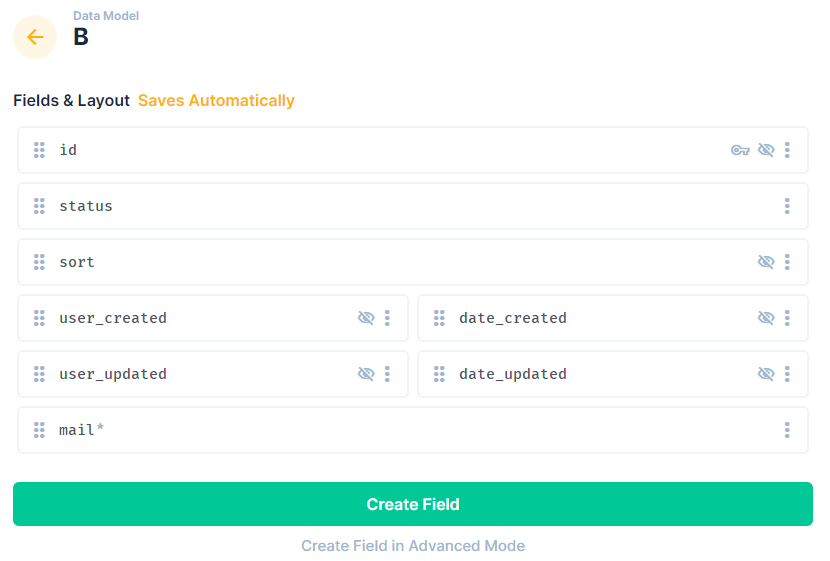The width and height of the screenshot is (830, 561).
Task: Select the user_updated field name
Action: [x=113, y=375]
